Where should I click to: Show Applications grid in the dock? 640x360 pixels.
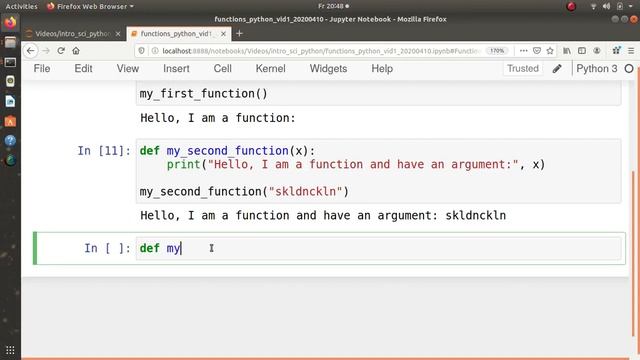pos(10,350)
